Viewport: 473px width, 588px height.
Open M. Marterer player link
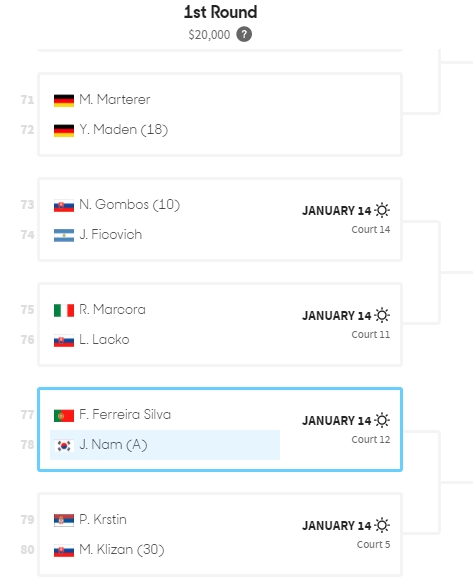point(114,99)
